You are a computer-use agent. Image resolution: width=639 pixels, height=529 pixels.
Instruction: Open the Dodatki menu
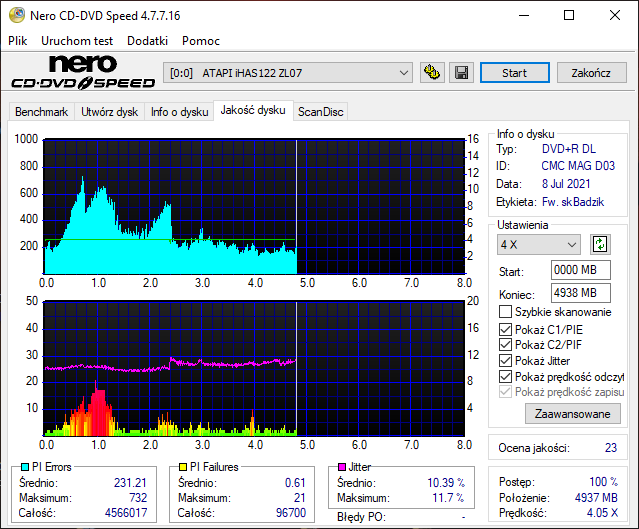(147, 41)
